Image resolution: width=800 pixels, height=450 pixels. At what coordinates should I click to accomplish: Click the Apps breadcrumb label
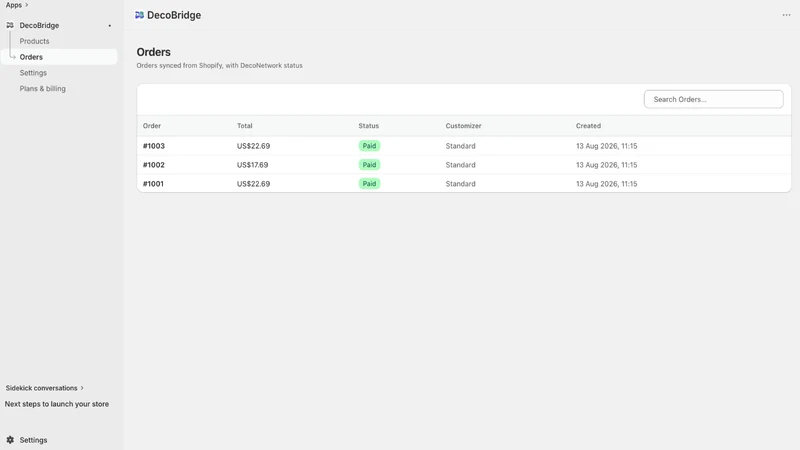14,5
